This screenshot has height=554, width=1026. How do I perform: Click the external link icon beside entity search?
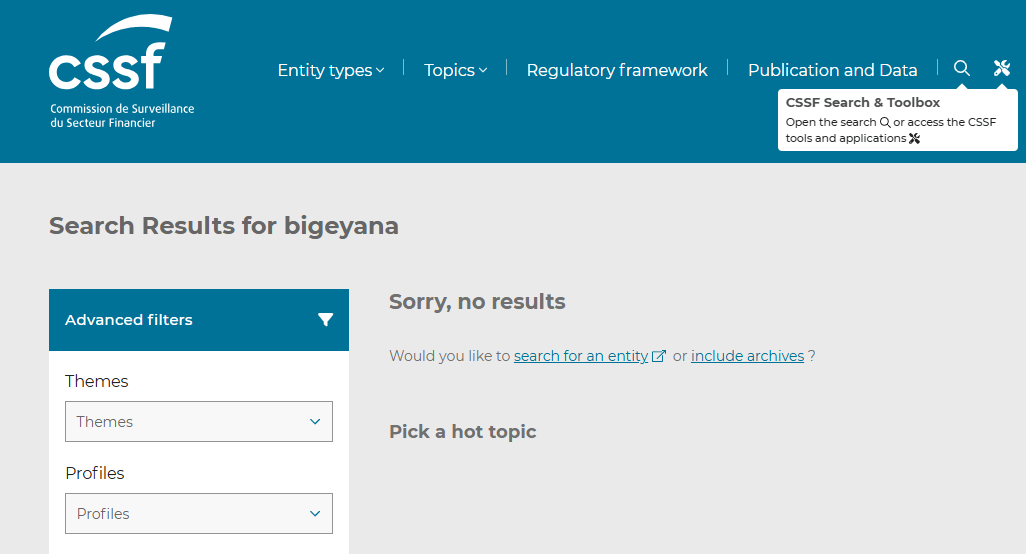pos(659,356)
